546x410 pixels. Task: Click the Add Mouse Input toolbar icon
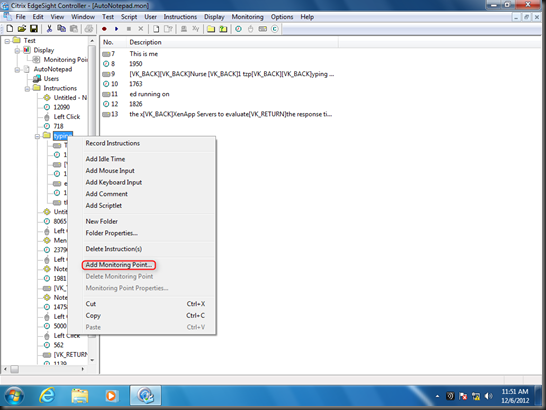250,29
